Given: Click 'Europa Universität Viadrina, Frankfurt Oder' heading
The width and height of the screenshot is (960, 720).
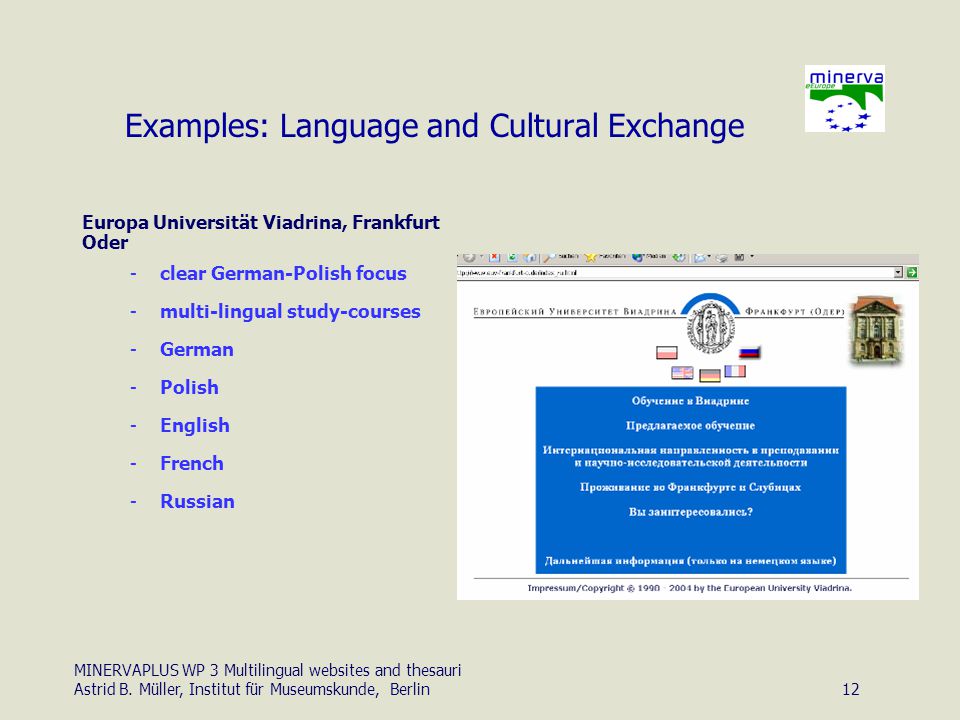Looking at the screenshot, I should (261, 232).
